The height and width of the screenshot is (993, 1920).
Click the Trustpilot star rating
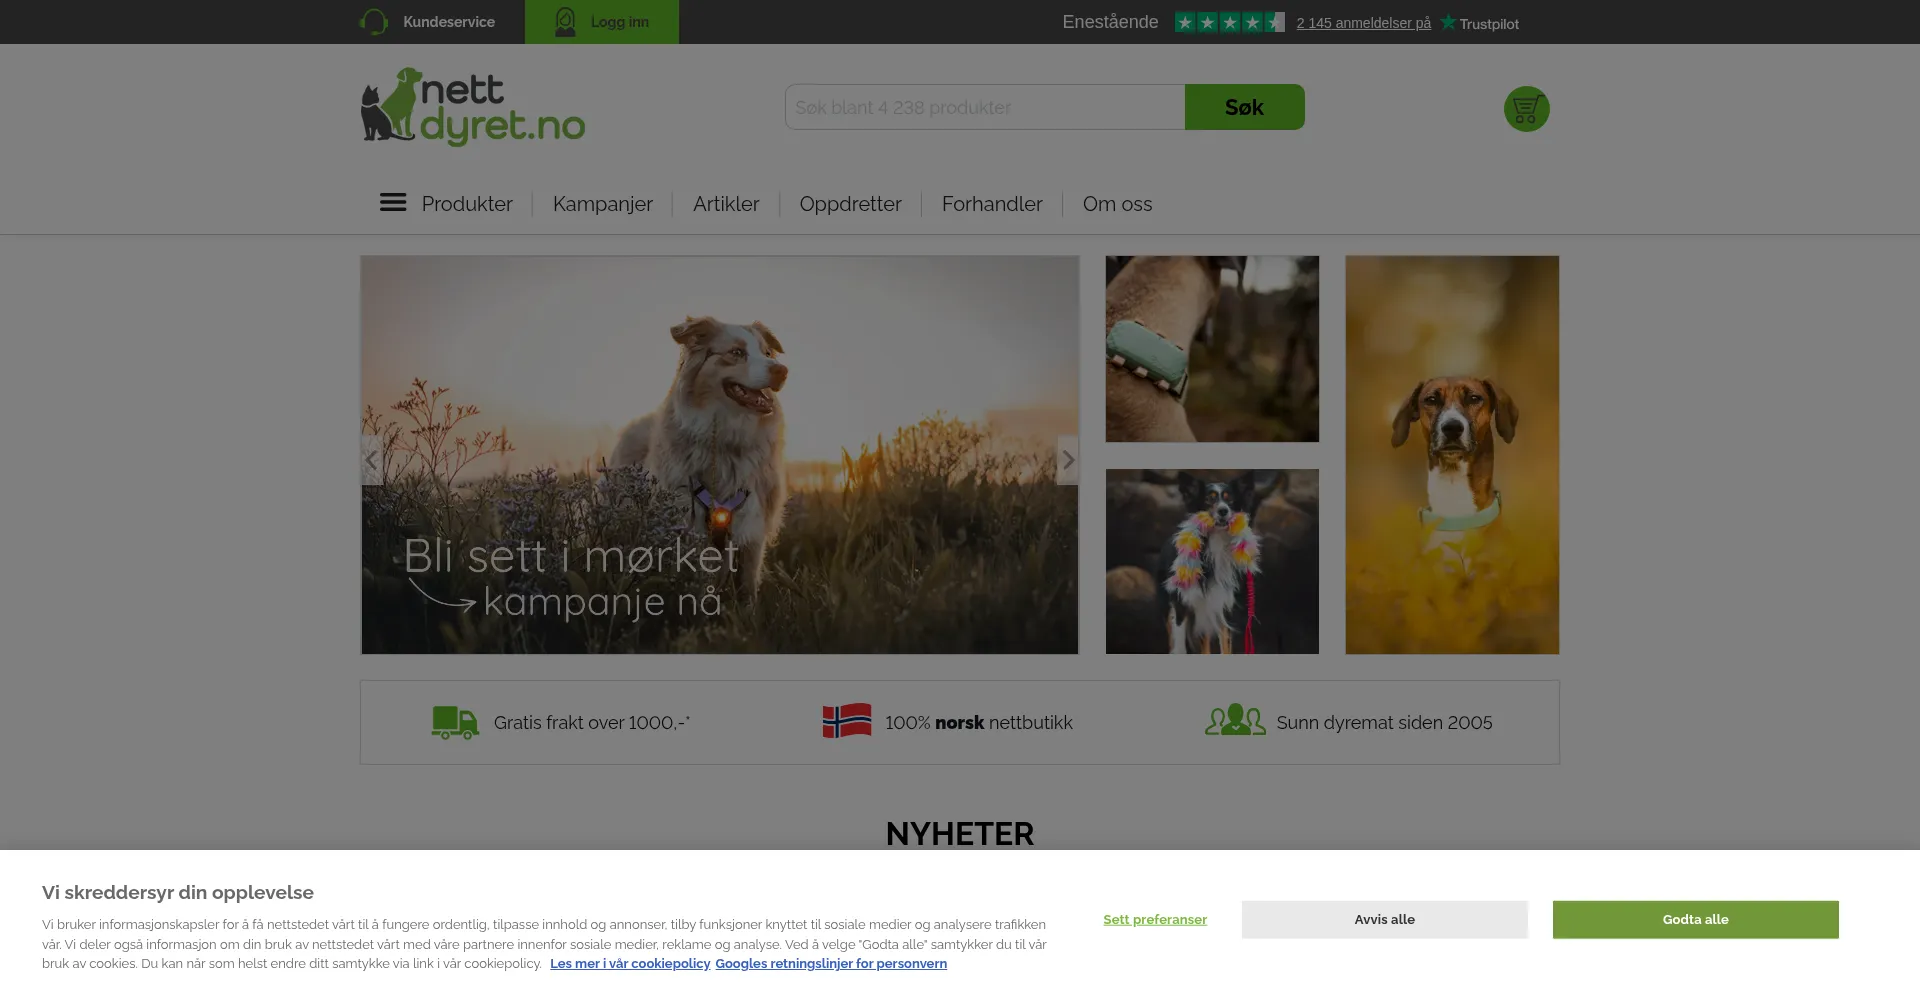[x=1229, y=22]
